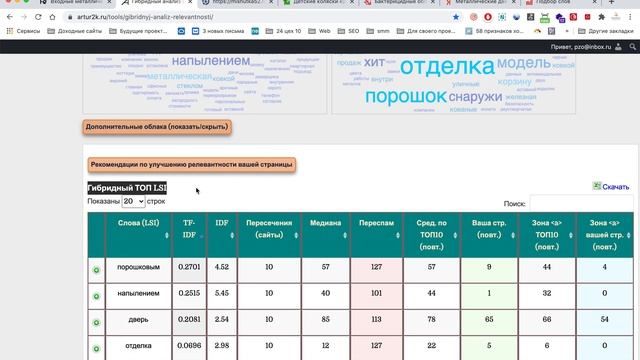Open the SEO bookmark folder
The image size is (640, 360).
click(348, 31)
